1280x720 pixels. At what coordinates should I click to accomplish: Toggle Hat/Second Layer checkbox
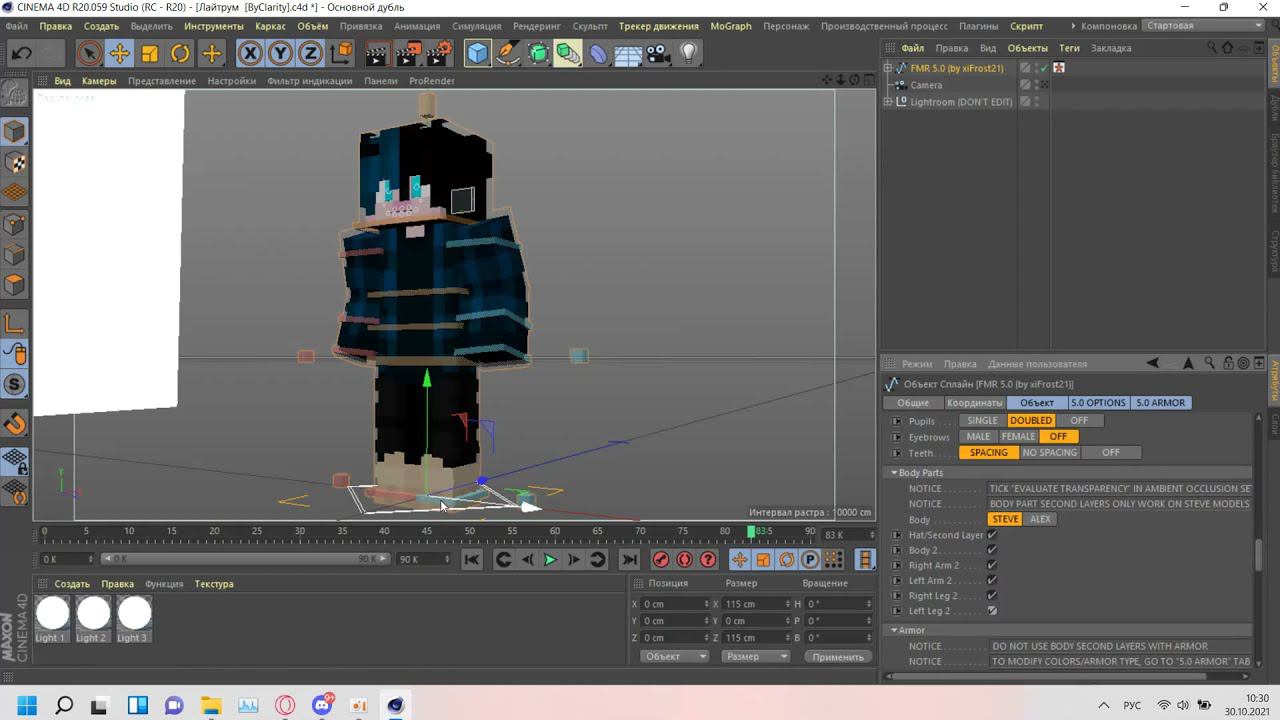(x=992, y=535)
